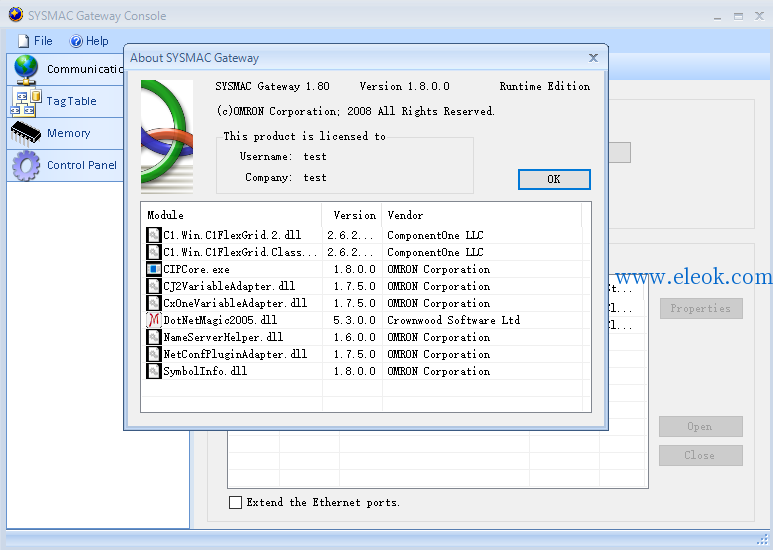
Task: Open the File menu
Action: pyautogui.click(x=35, y=41)
